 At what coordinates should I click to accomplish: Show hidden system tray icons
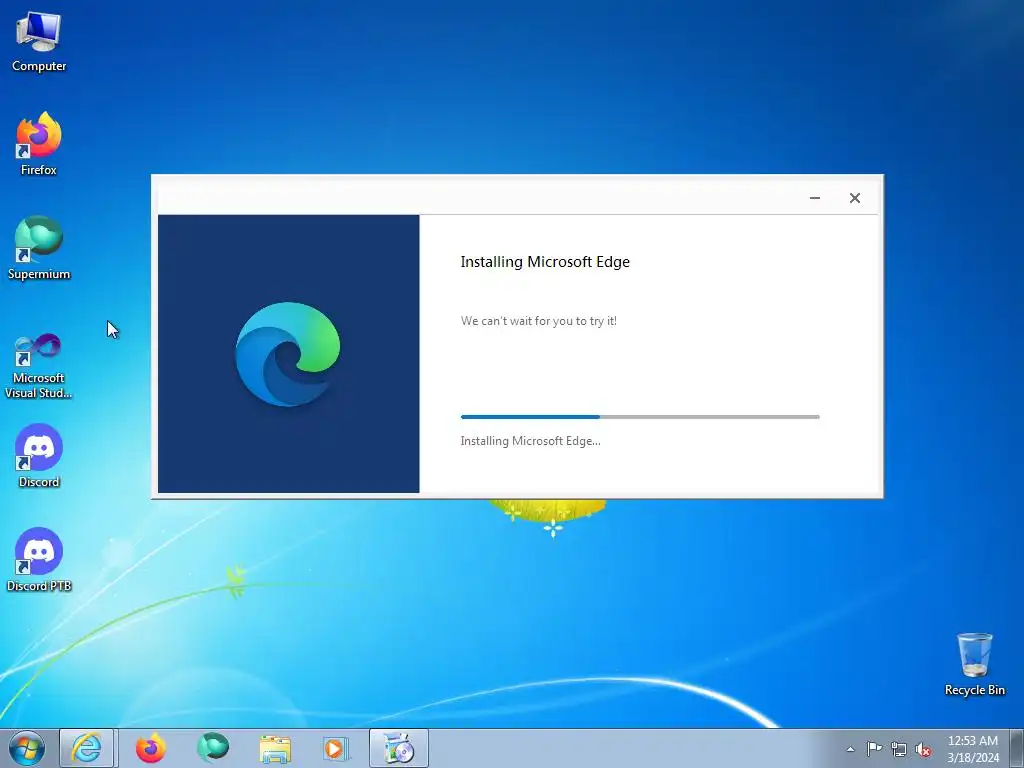(850, 749)
